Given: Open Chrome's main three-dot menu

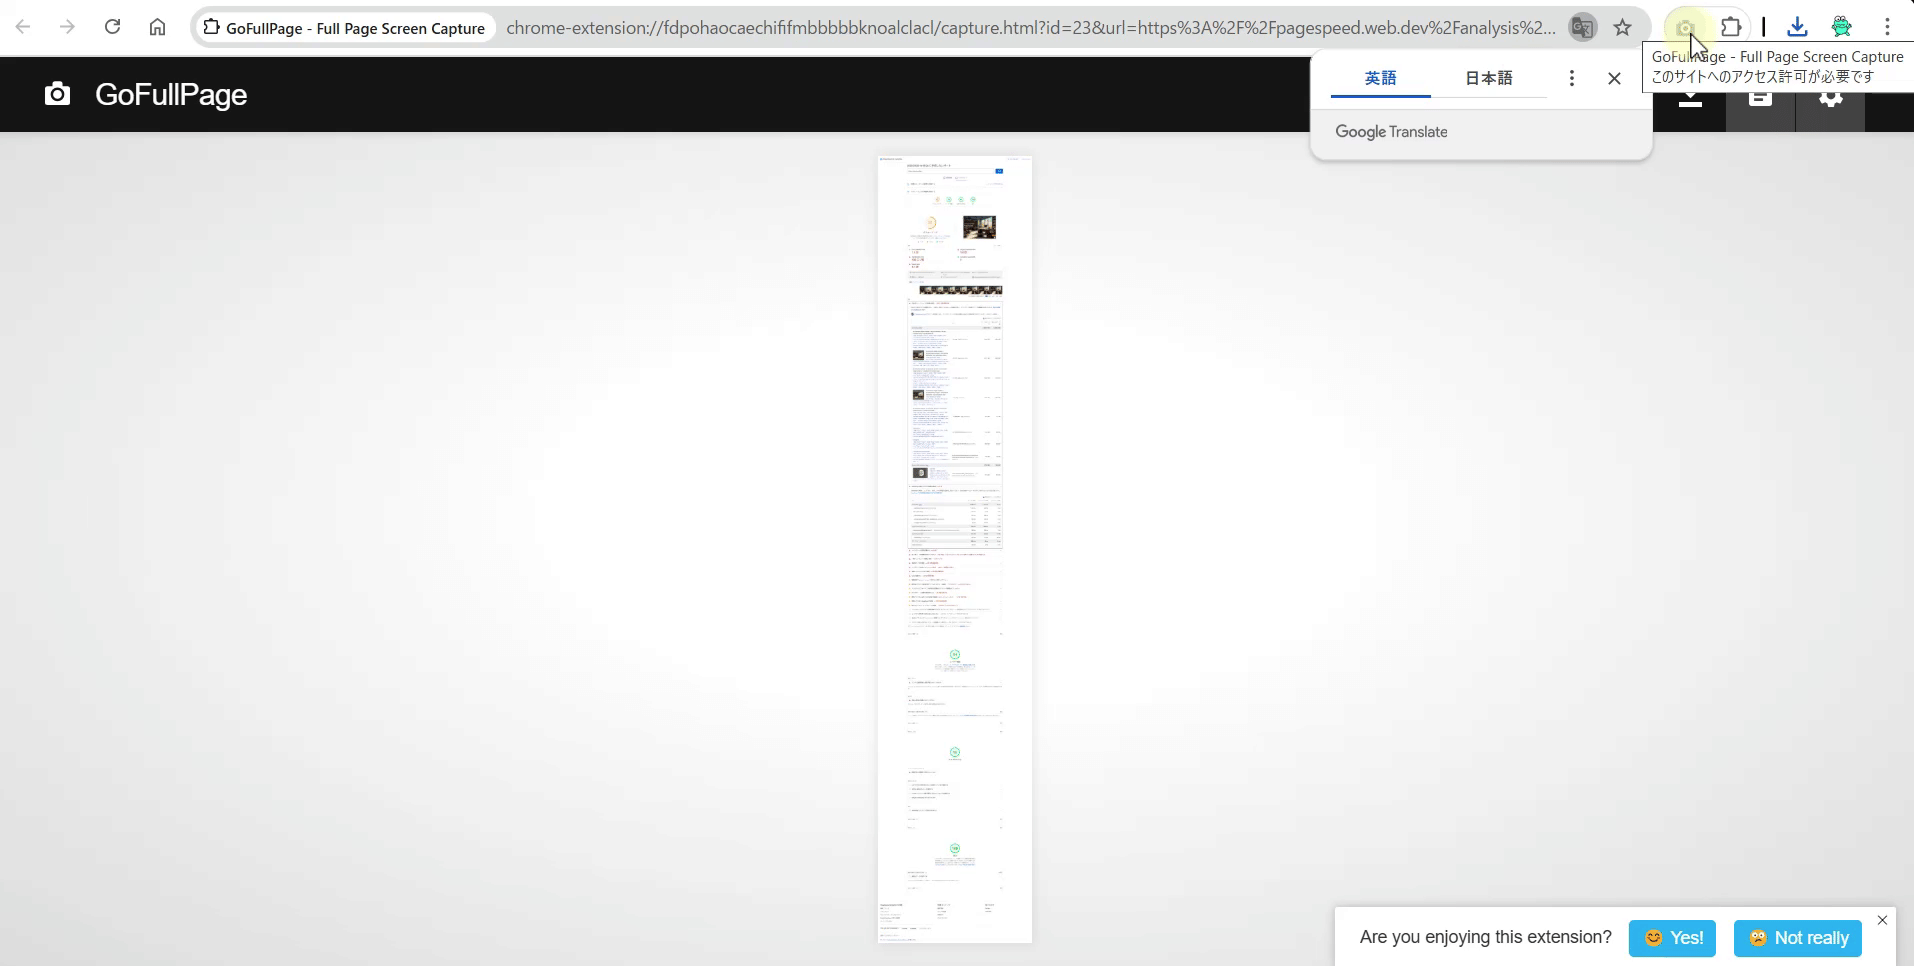Looking at the screenshot, I should pyautogui.click(x=1887, y=28).
